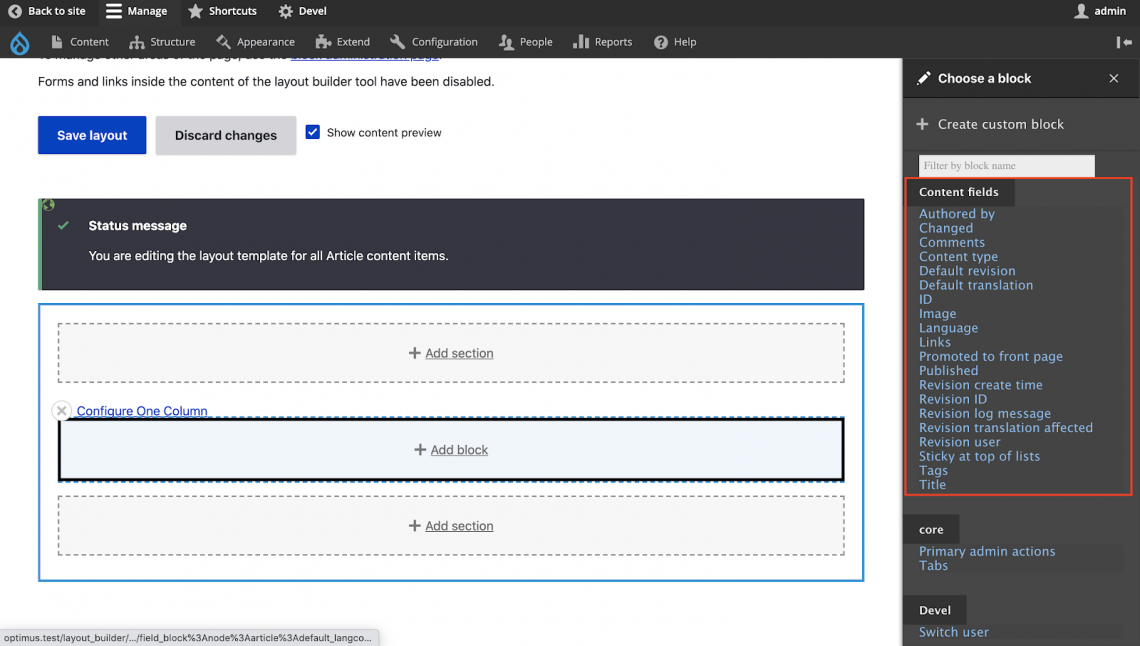This screenshot has height=646, width=1140.
Task: Click Add block in the One Column section
Action: pos(451,450)
